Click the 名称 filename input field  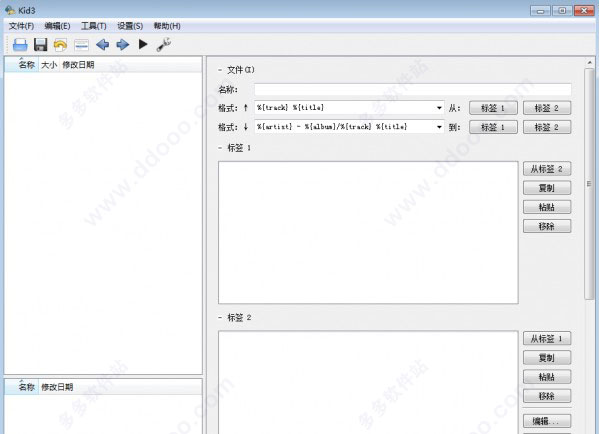pyautogui.click(x=413, y=89)
